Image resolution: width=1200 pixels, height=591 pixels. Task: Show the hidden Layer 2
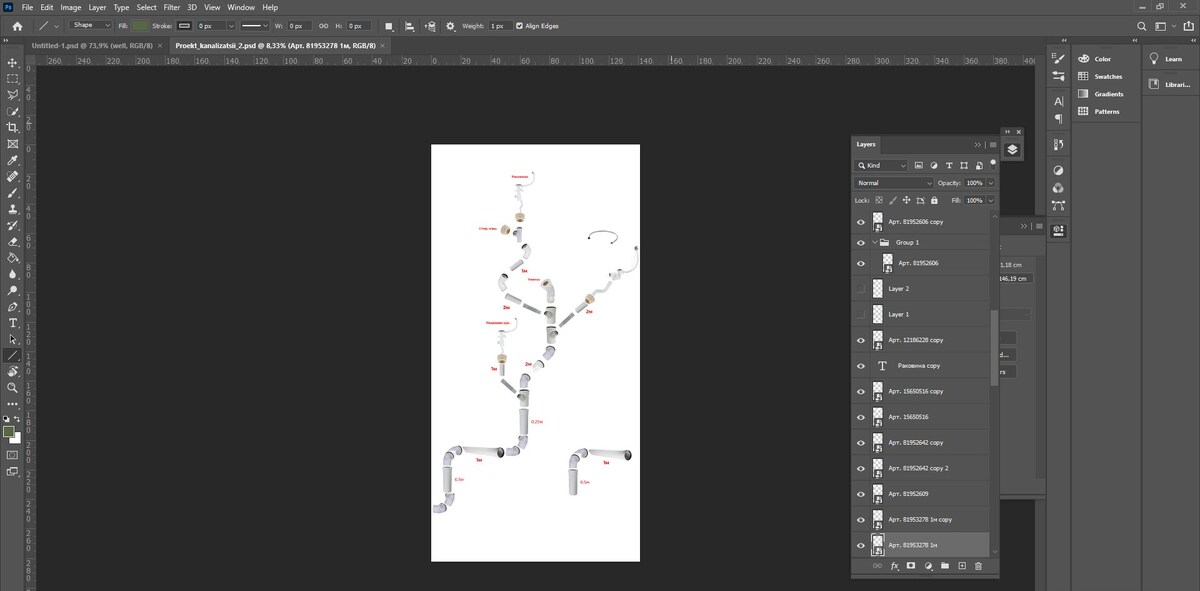[861, 288]
